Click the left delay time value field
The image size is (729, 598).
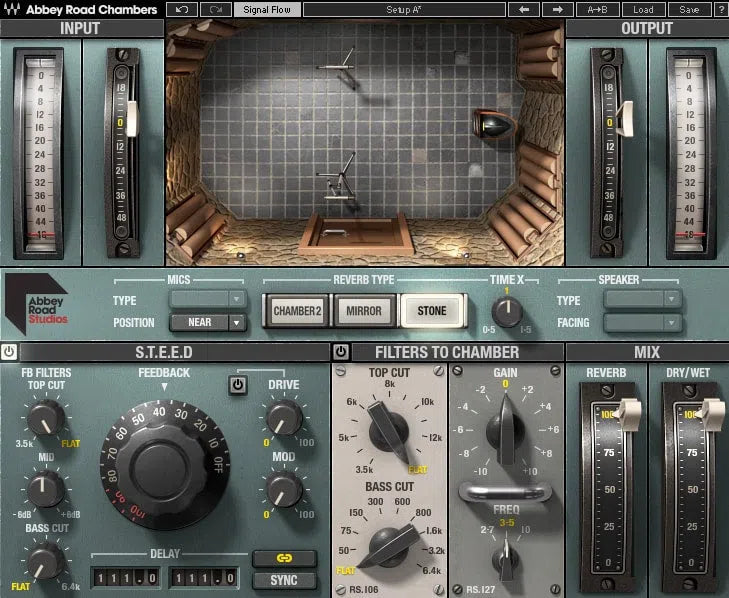(x=127, y=577)
